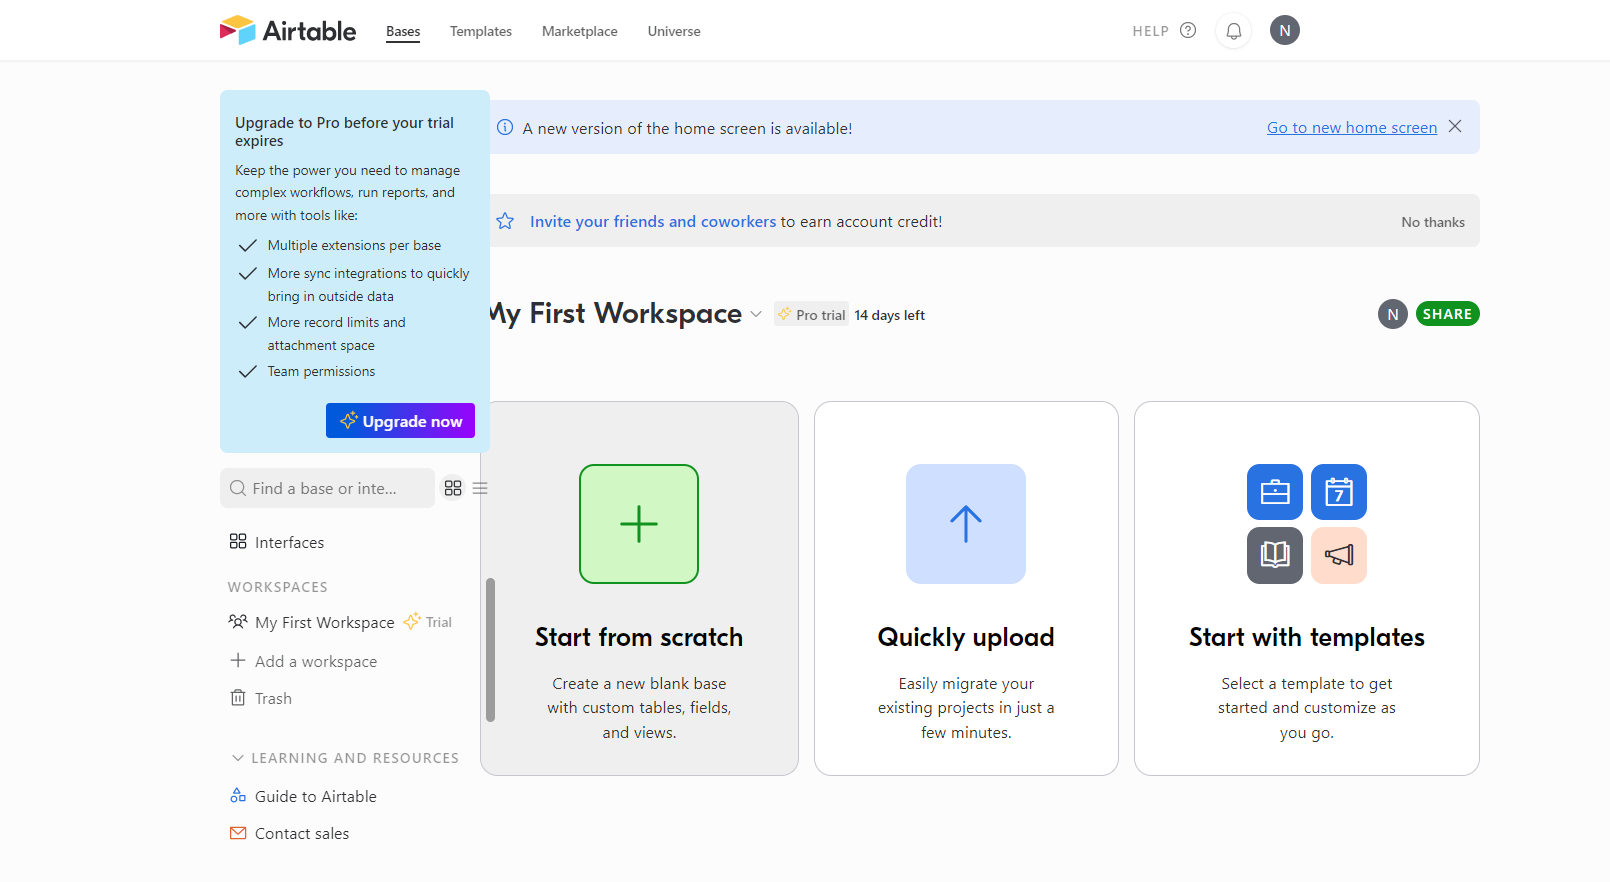Click the Interfaces grid icon in sidebar
Image resolution: width=1610 pixels, height=882 pixels.
[x=238, y=541]
